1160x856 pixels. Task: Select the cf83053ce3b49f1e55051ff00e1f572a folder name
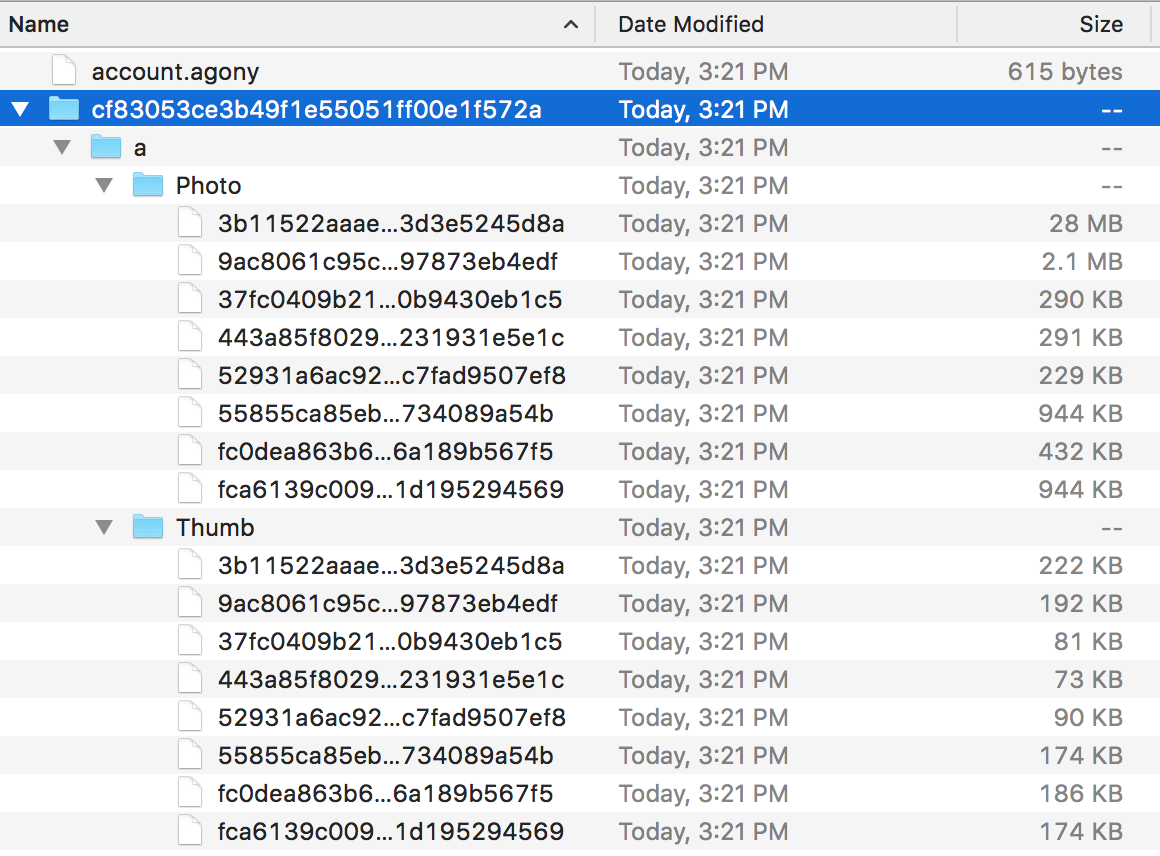tap(317, 109)
